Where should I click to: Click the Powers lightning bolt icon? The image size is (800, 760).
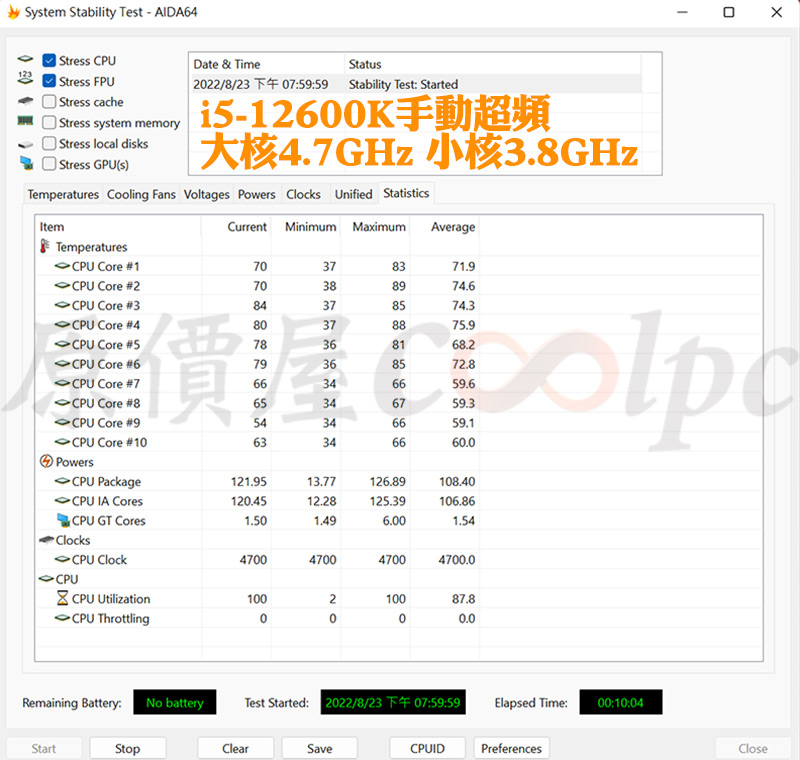(46, 461)
